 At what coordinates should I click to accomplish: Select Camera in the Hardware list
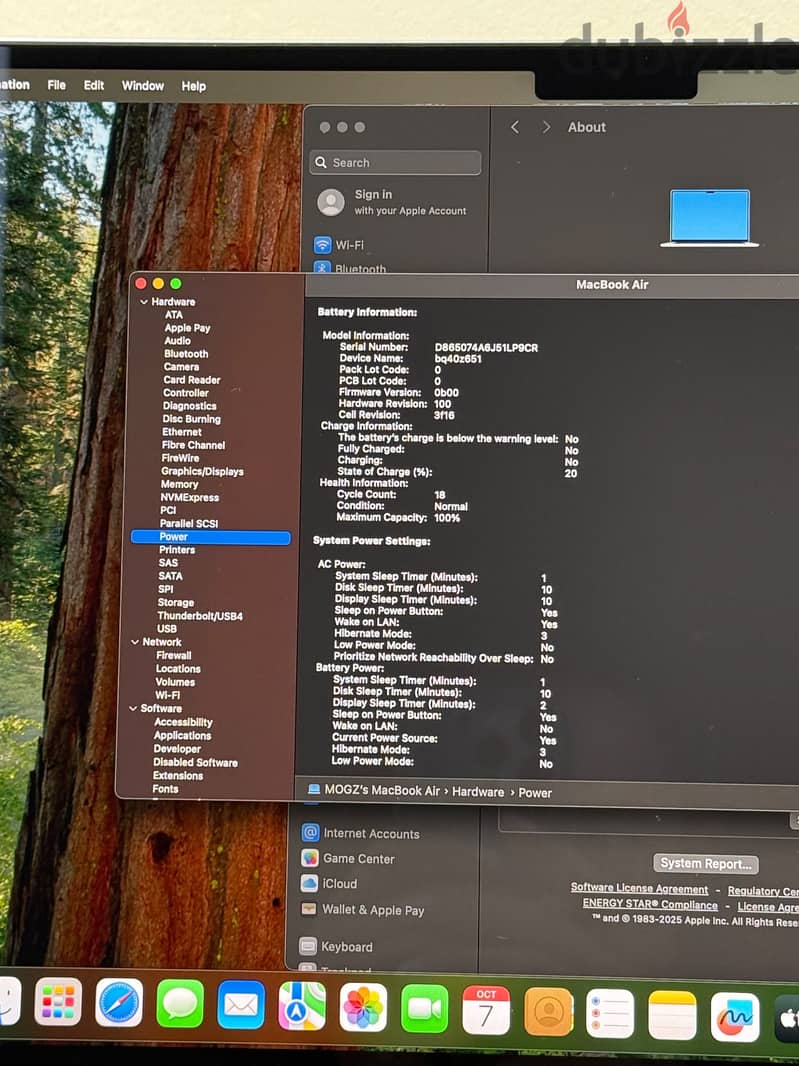(181, 367)
